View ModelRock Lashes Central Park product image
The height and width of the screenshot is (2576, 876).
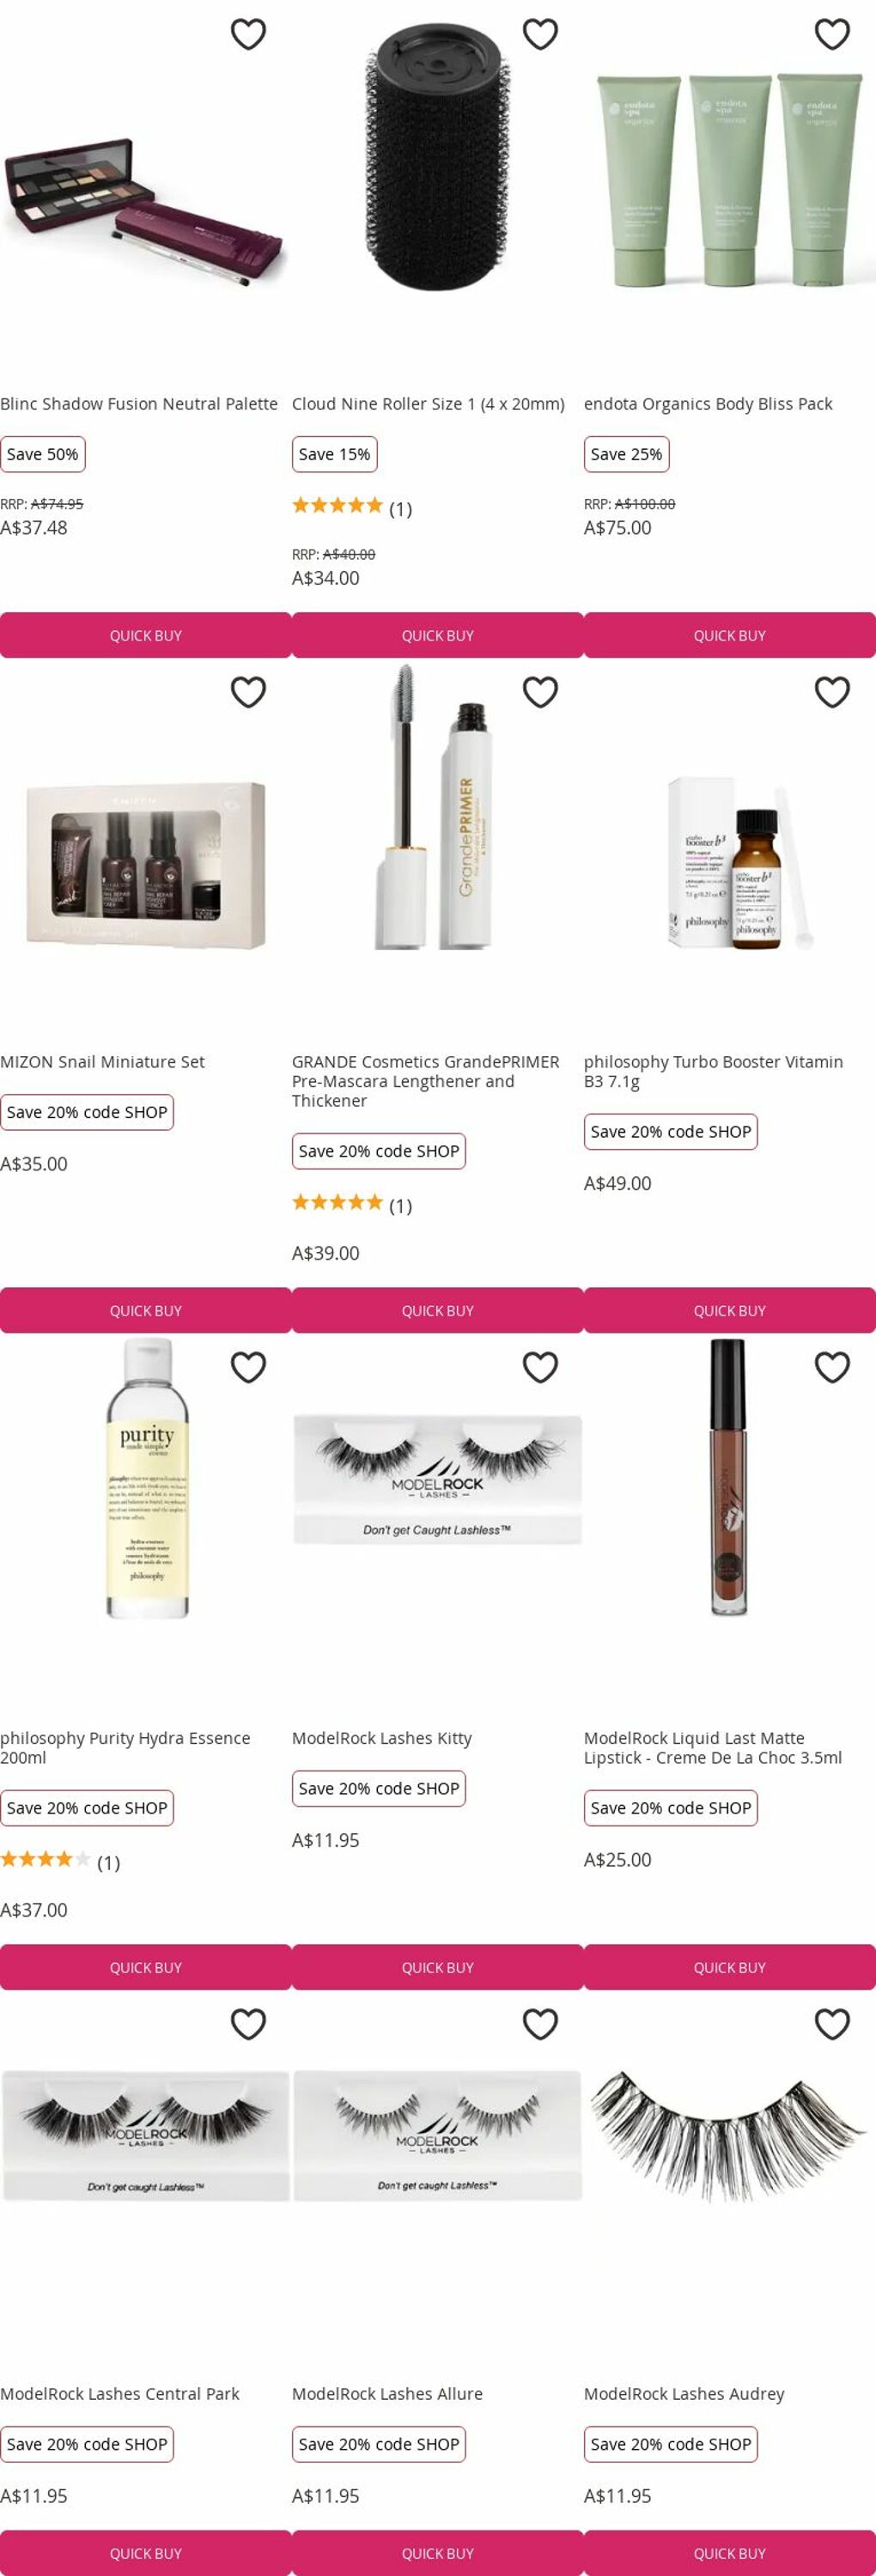146,2135
